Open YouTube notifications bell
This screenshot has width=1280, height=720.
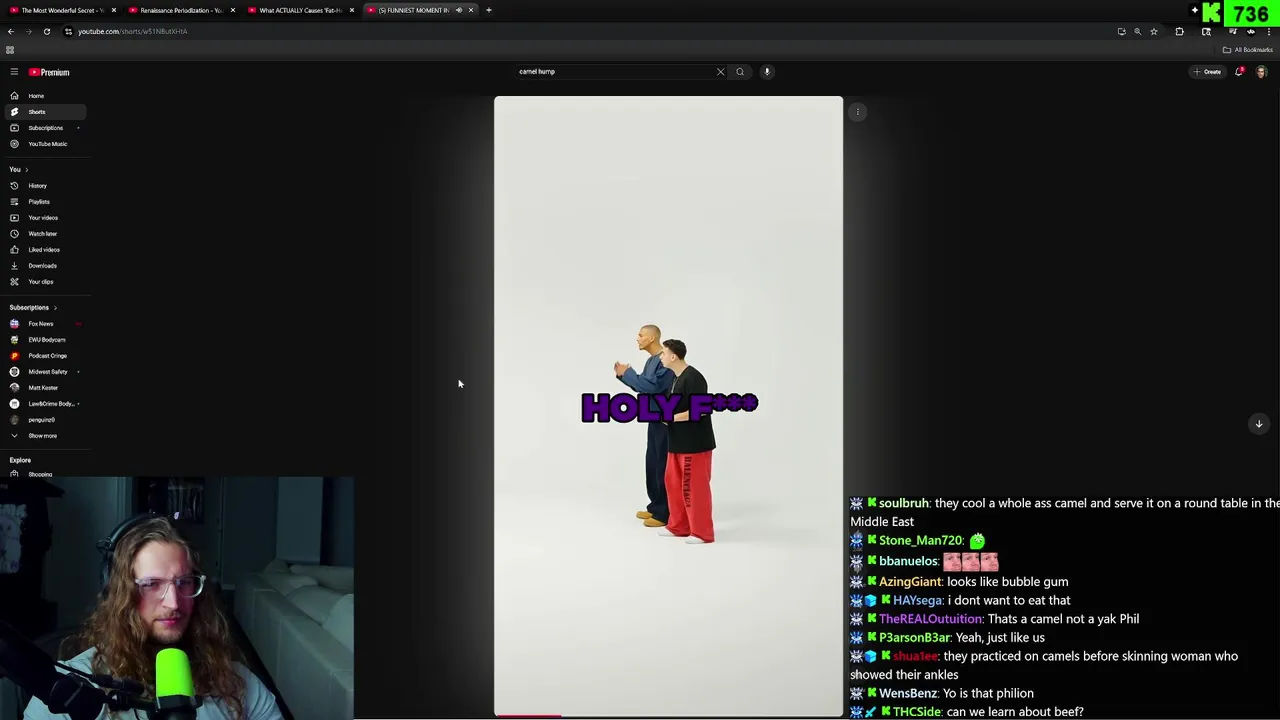(x=1239, y=72)
